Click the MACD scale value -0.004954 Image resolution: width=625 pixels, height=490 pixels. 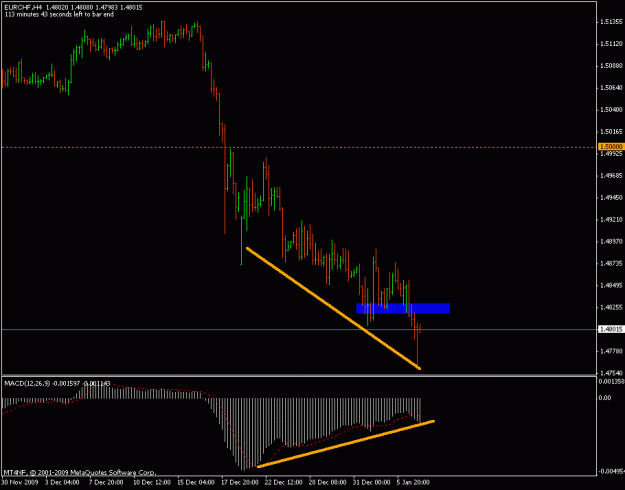tap(611, 472)
